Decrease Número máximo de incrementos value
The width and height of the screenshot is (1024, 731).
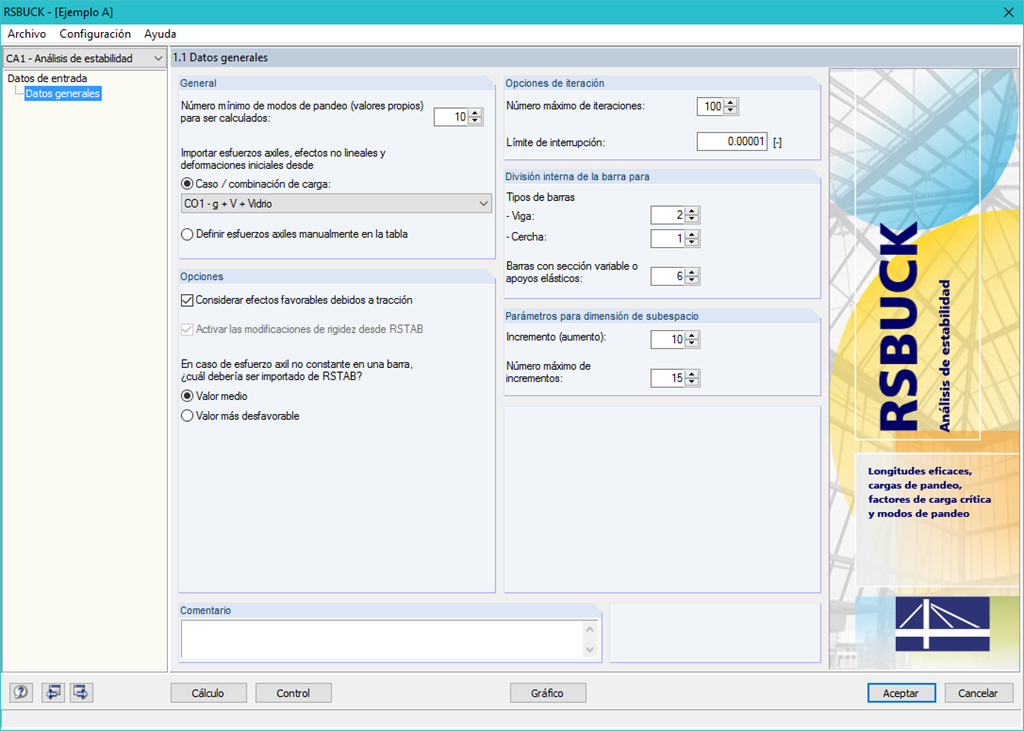click(692, 382)
